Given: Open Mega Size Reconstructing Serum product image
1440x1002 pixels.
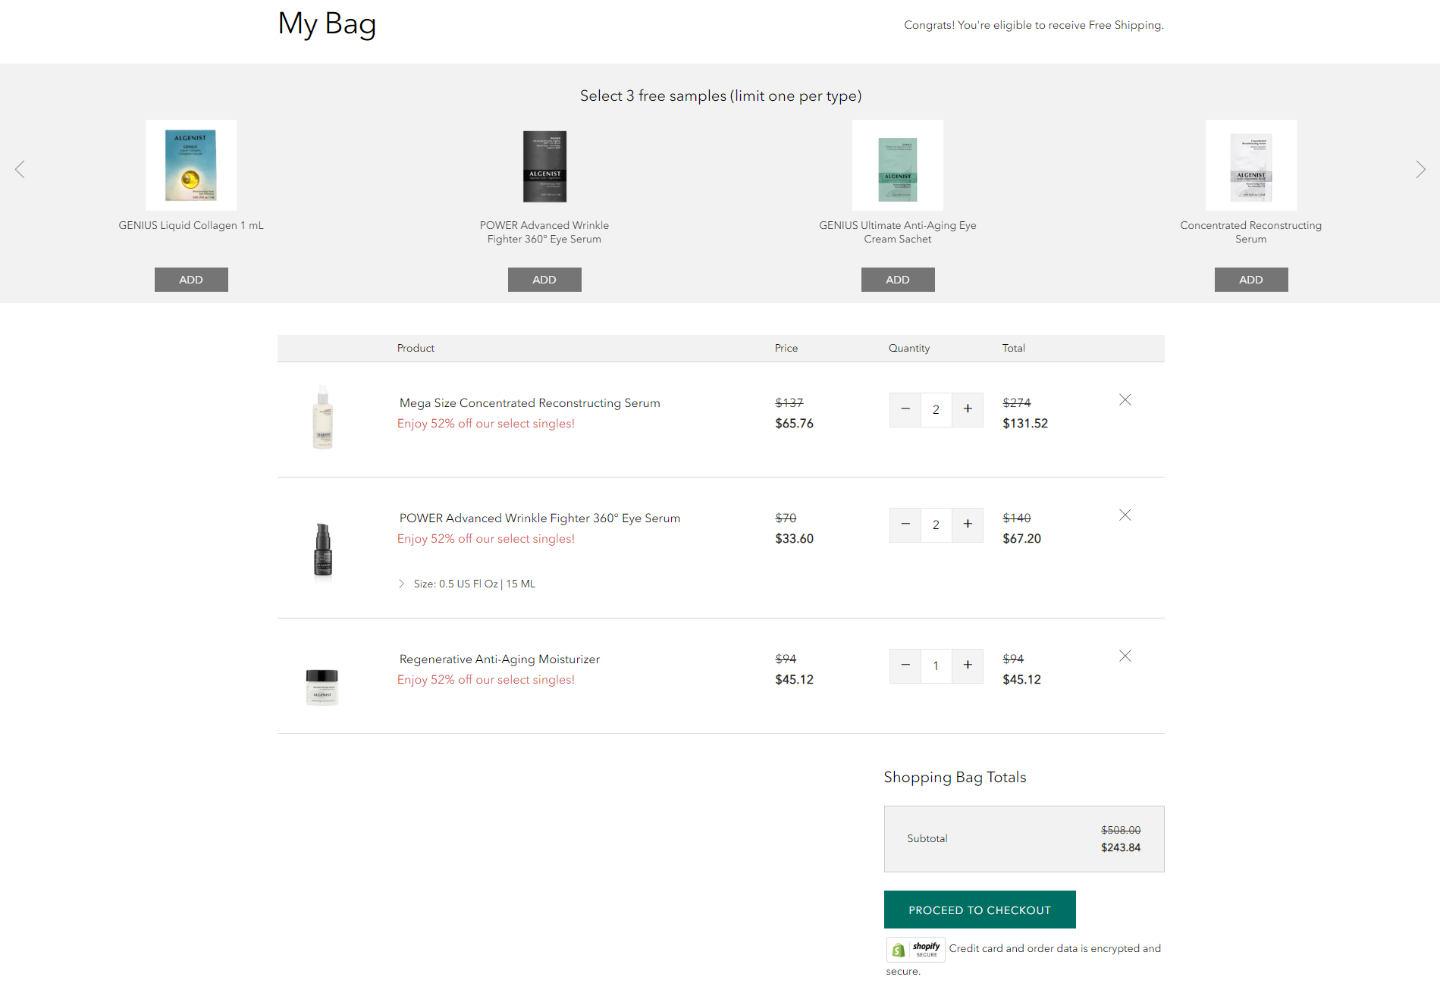Looking at the screenshot, I should tap(322, 417).
